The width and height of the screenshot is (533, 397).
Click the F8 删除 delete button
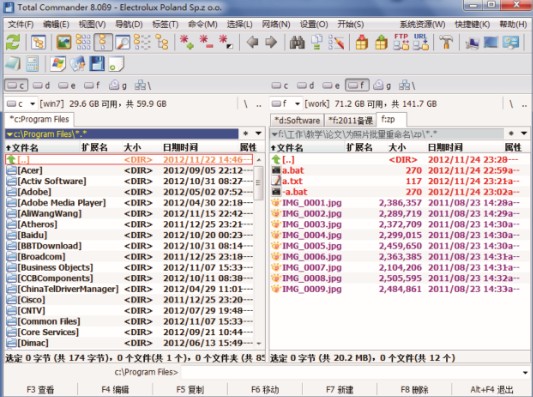[x=414, y=390]
